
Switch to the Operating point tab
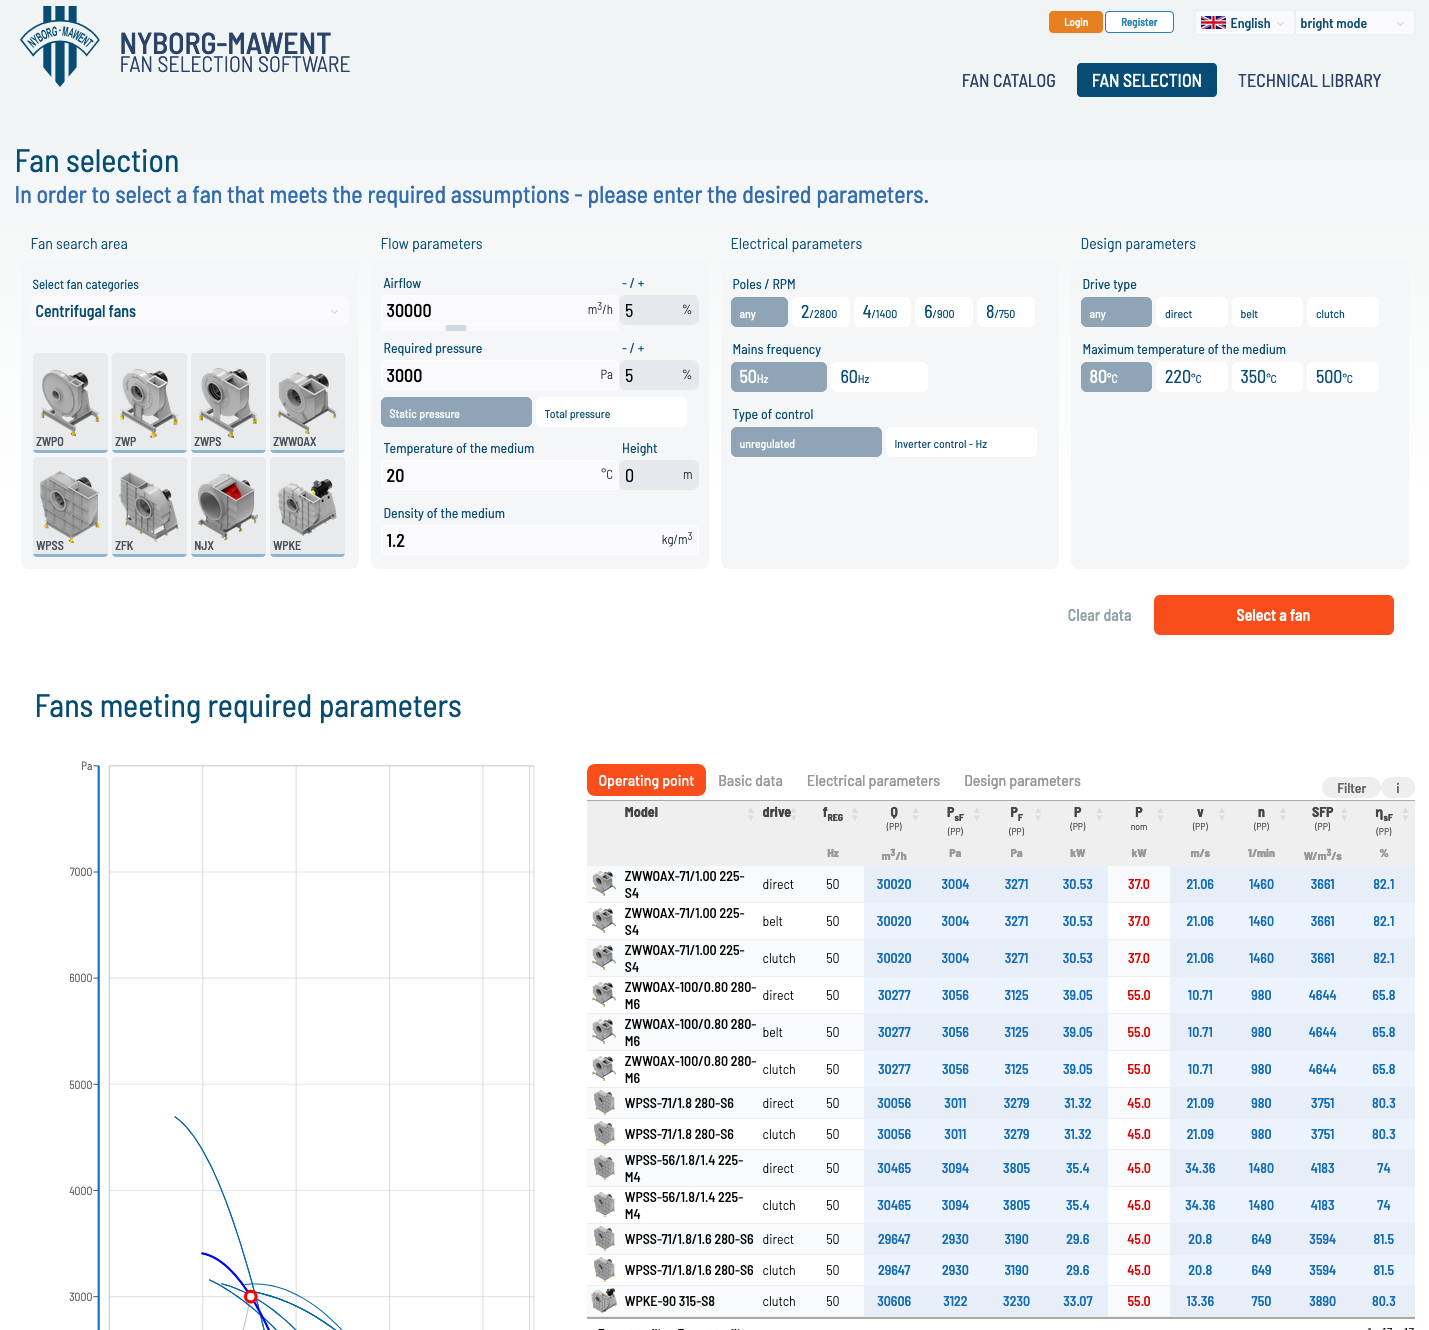[x=646, y=780]
